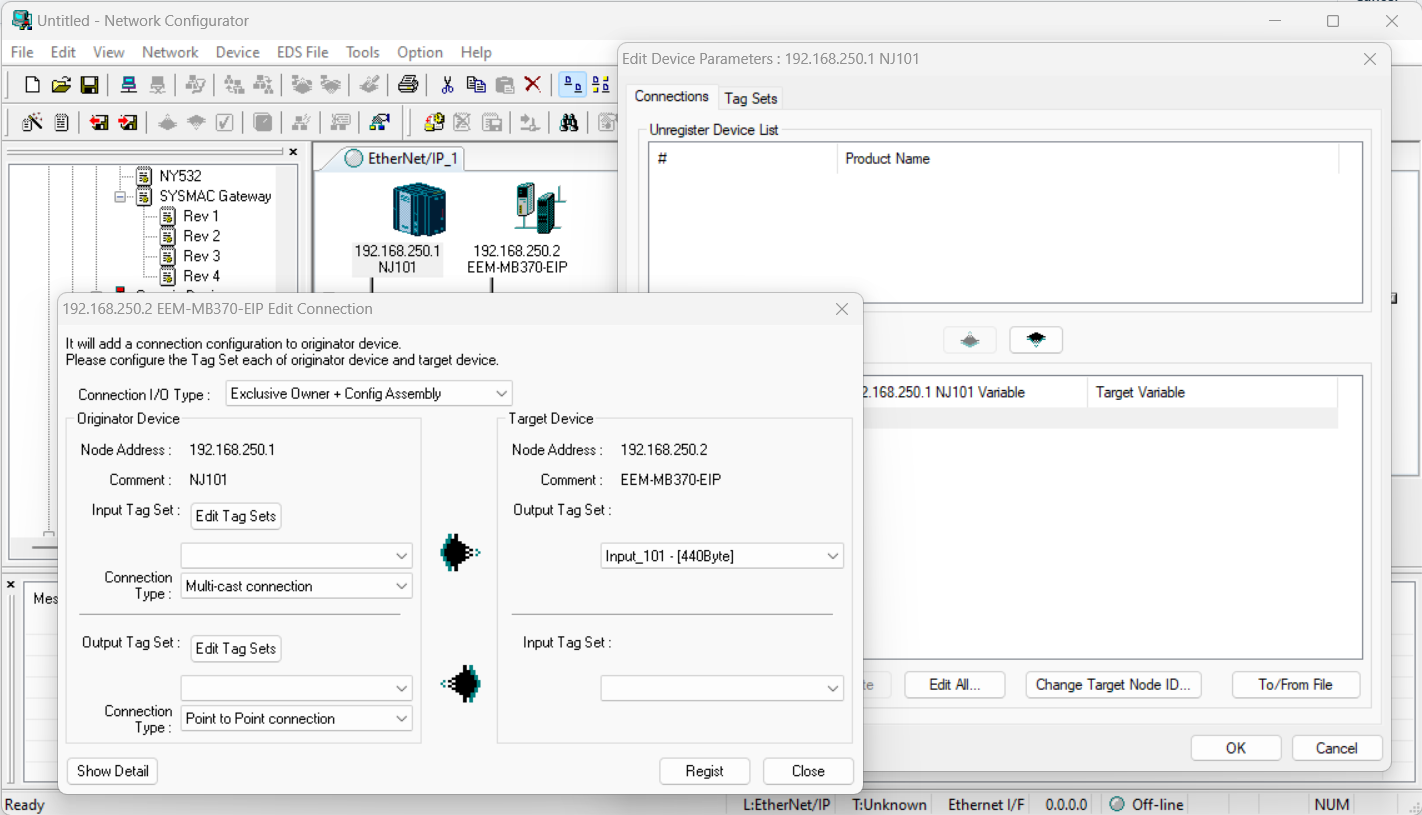Click the EDS install icon with yellow badge

pos(434,123)
